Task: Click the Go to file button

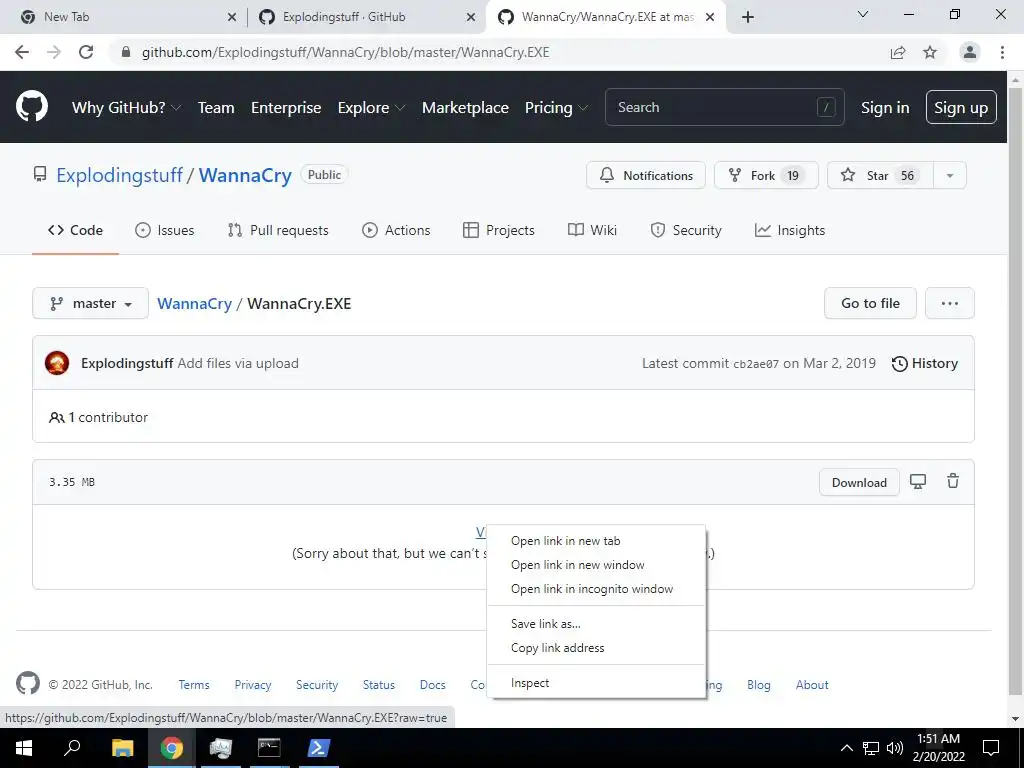Action: coord(870,303)
